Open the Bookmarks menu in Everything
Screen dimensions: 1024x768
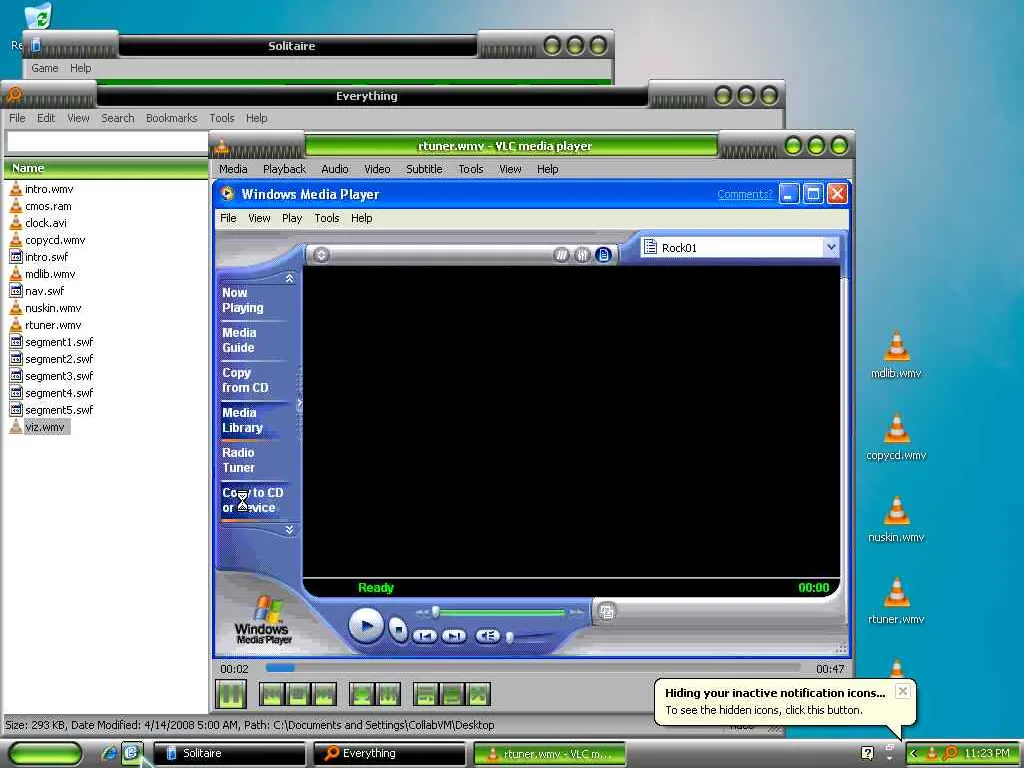[171, 118]
